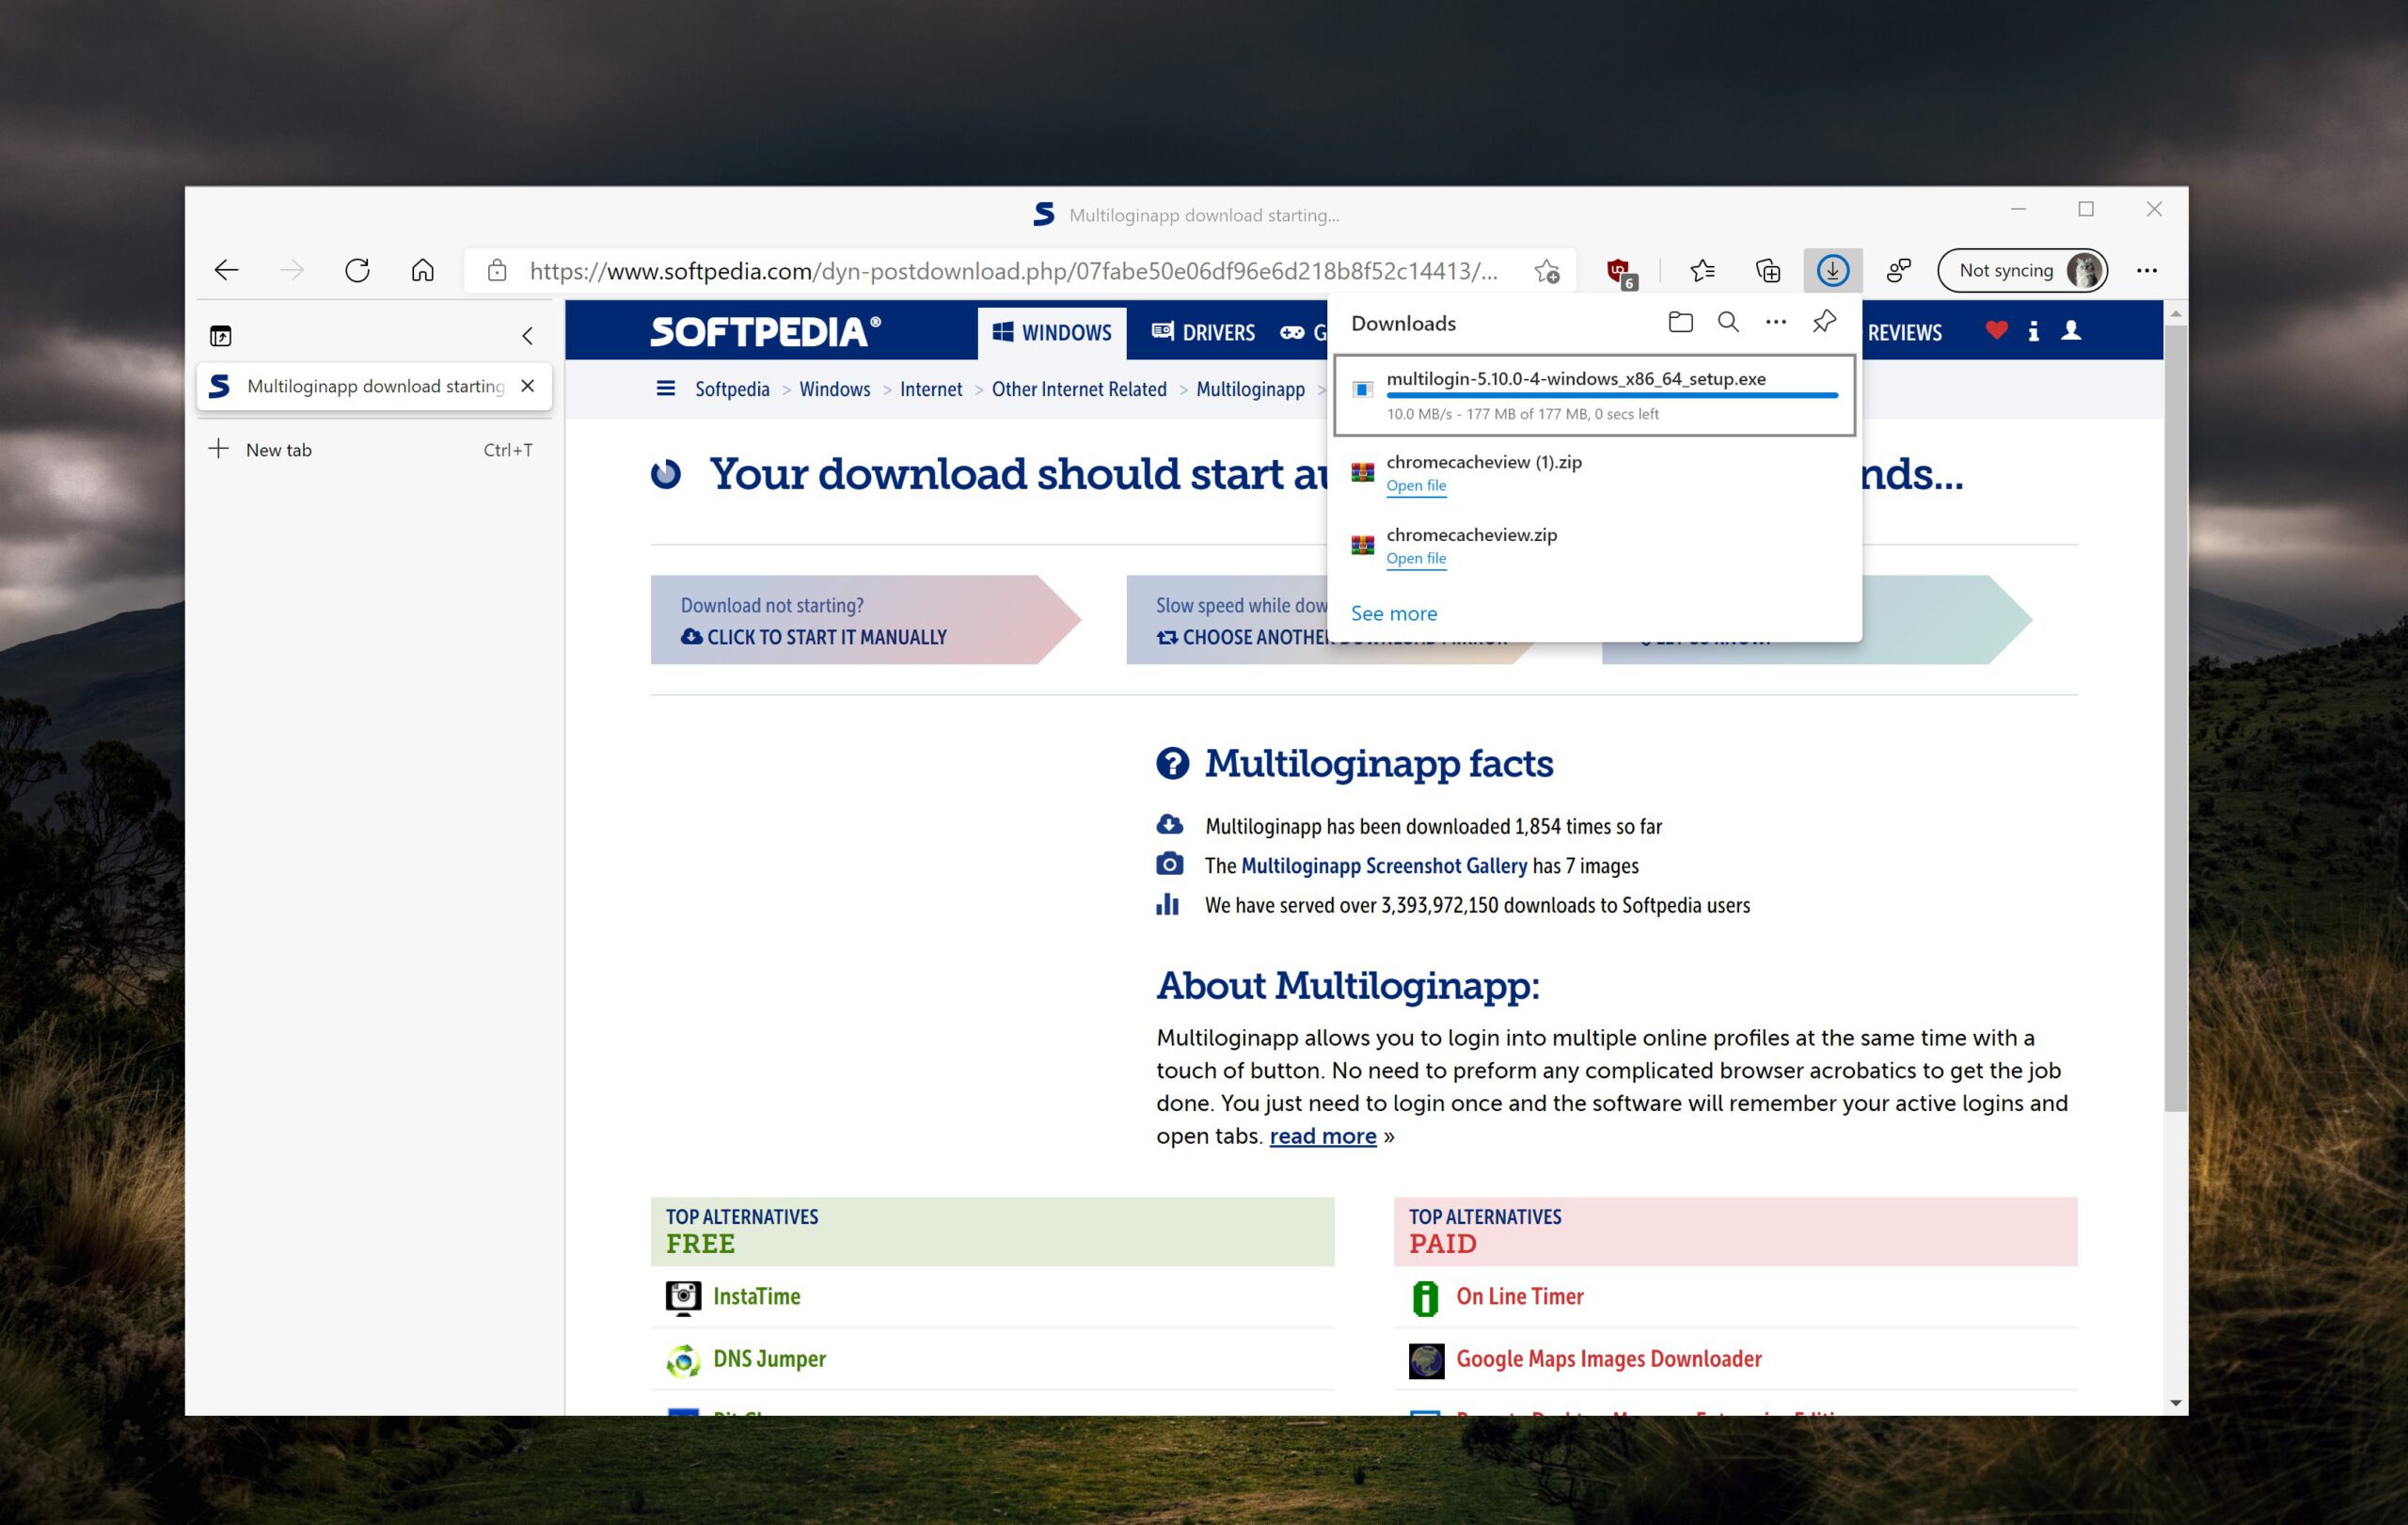The image size is (2408, 1525).
Task: Open On Line Timer paid alternative
Action: pyautogui.click(x=1519, y=1297)
